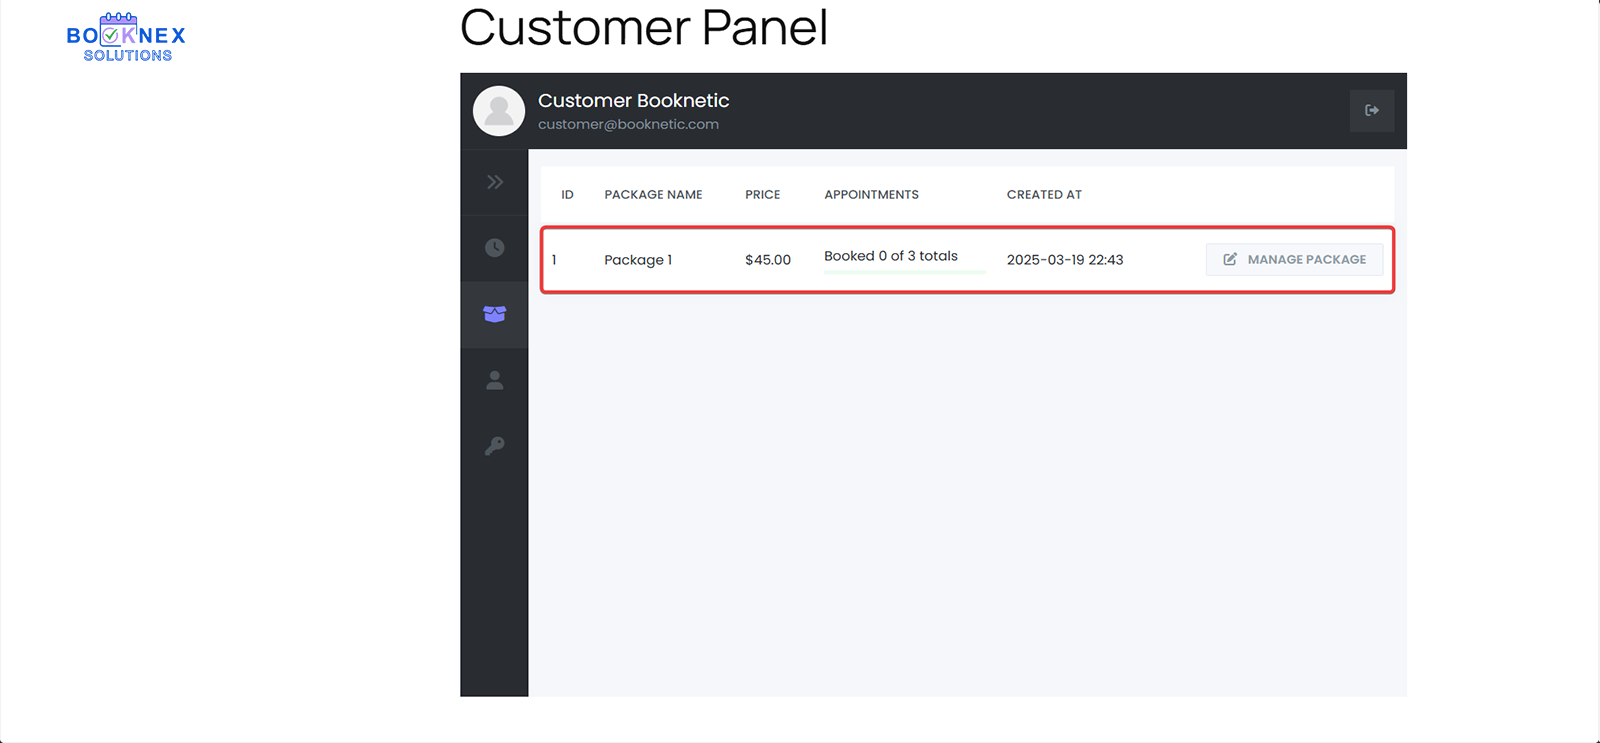Screen dimensions: 1600x743
Task: Click the Appointments column header
Action: coord(871,195)
